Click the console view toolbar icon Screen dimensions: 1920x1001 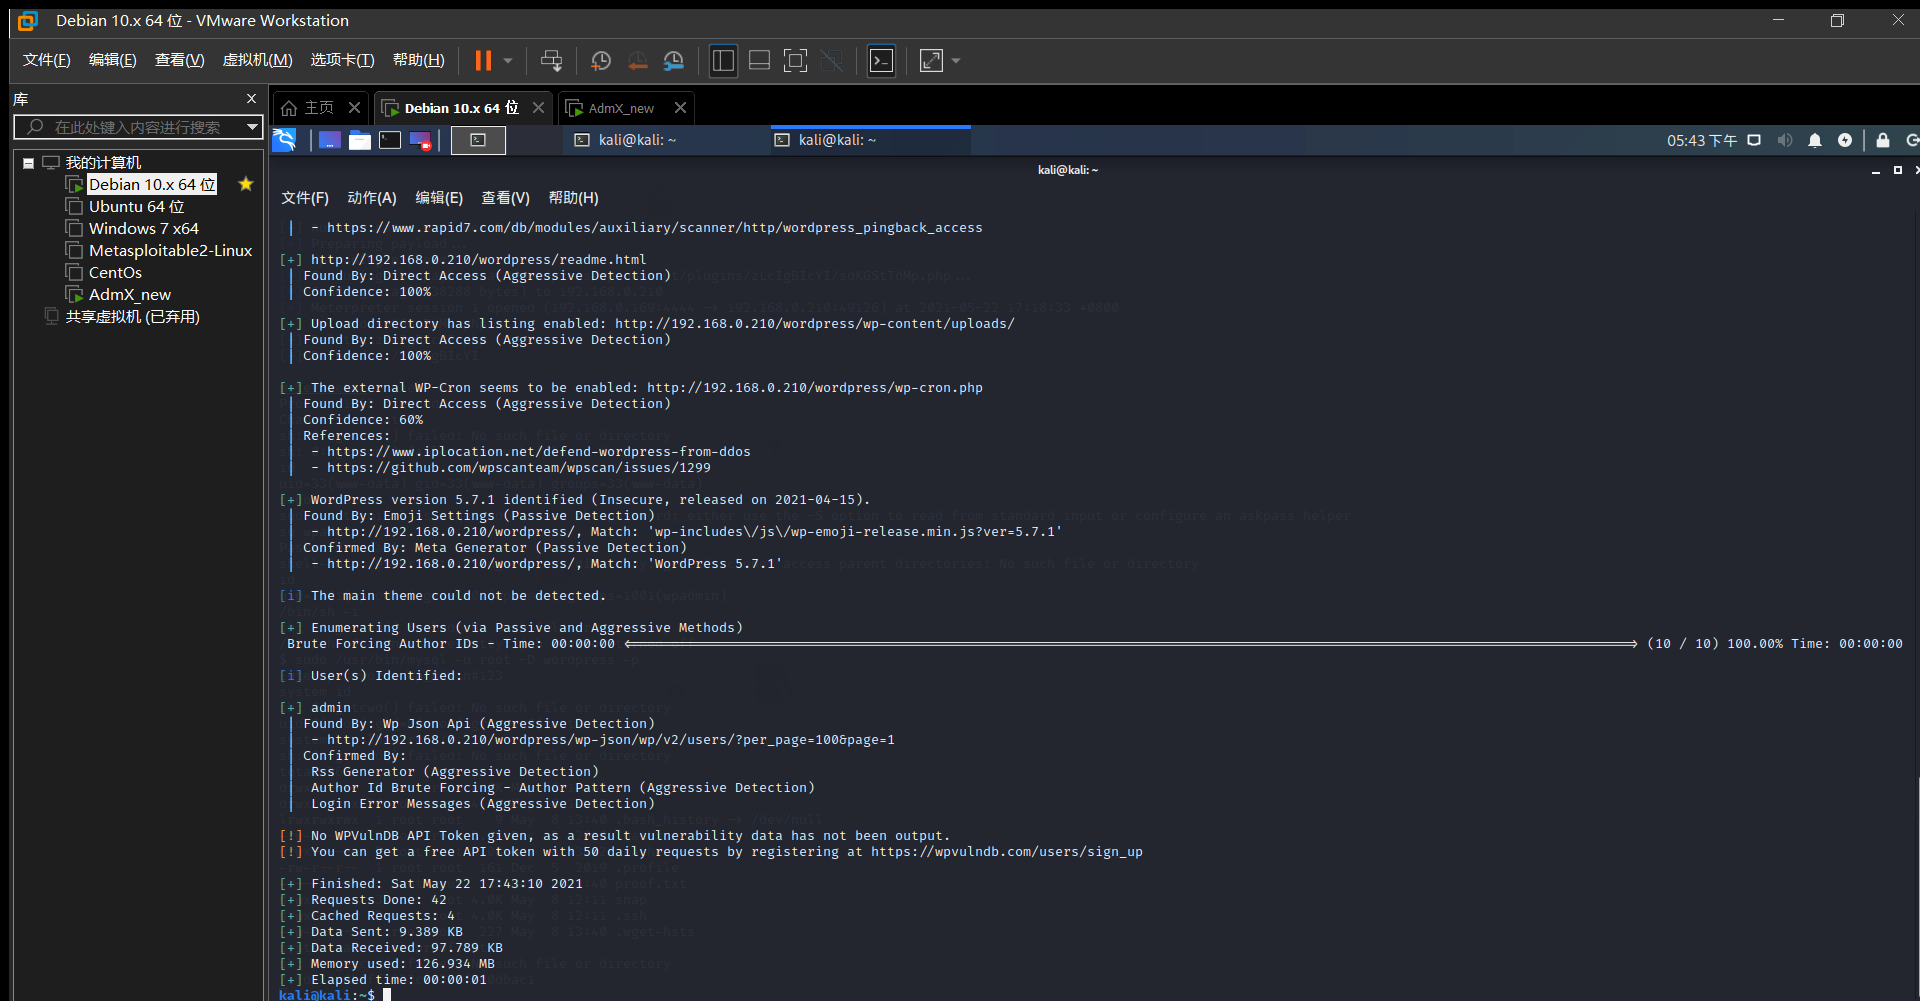[881, 61]
